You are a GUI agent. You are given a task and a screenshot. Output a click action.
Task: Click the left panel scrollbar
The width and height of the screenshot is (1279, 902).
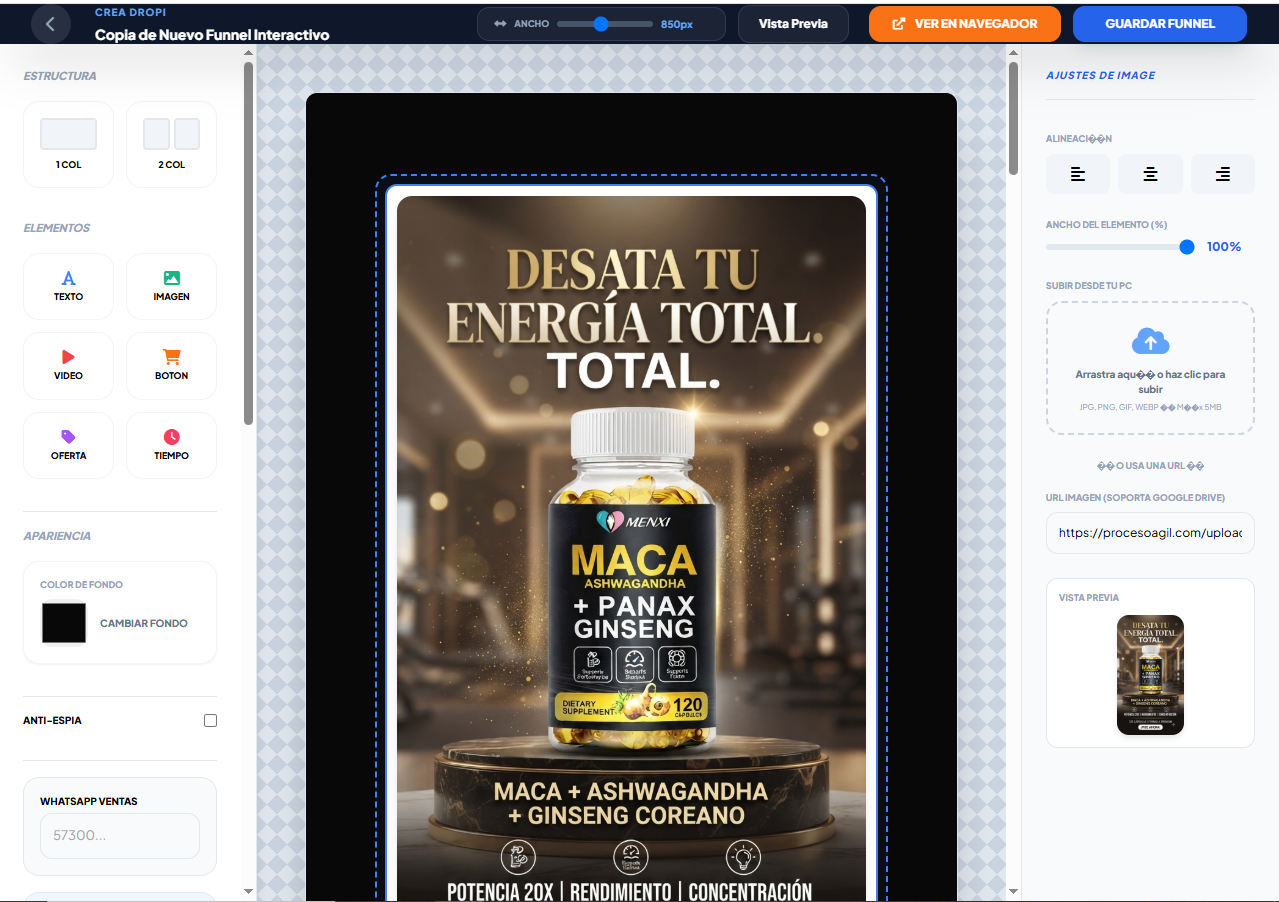pos(248,245)
